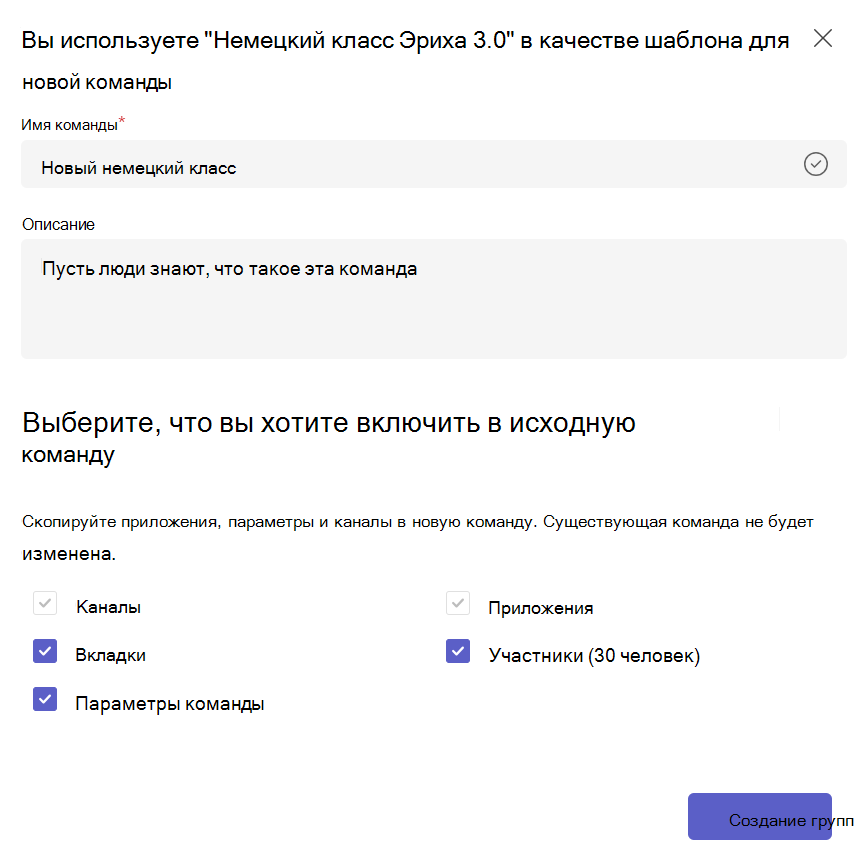Toggle the Вкладки checkbox

click(45, 651)
